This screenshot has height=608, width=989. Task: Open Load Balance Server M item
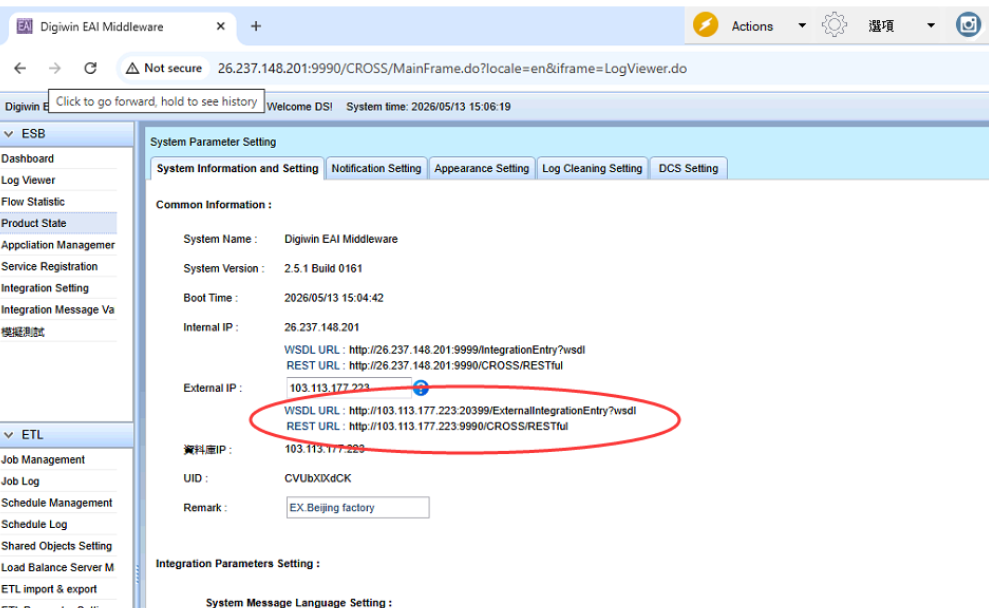click(x=57, y=568)
